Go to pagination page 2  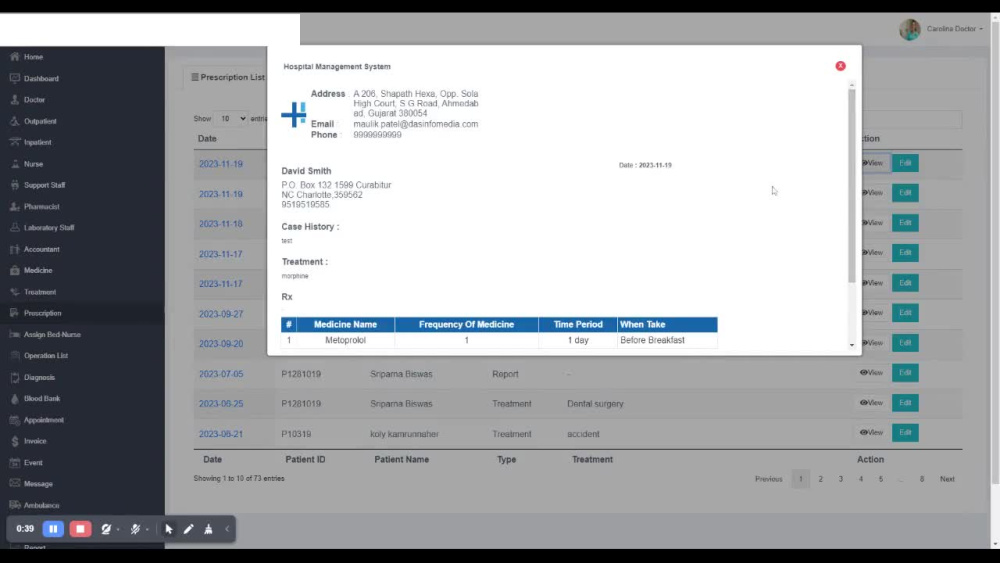821,479
